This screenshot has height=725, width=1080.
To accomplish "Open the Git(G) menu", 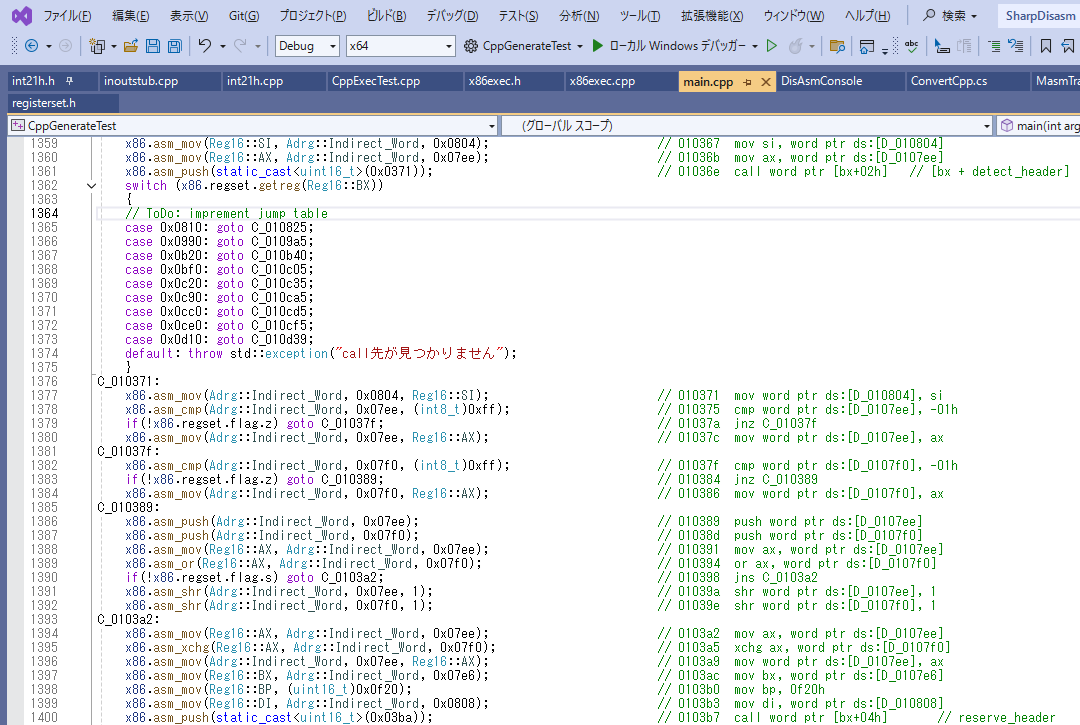I will (x=244, y=15).
